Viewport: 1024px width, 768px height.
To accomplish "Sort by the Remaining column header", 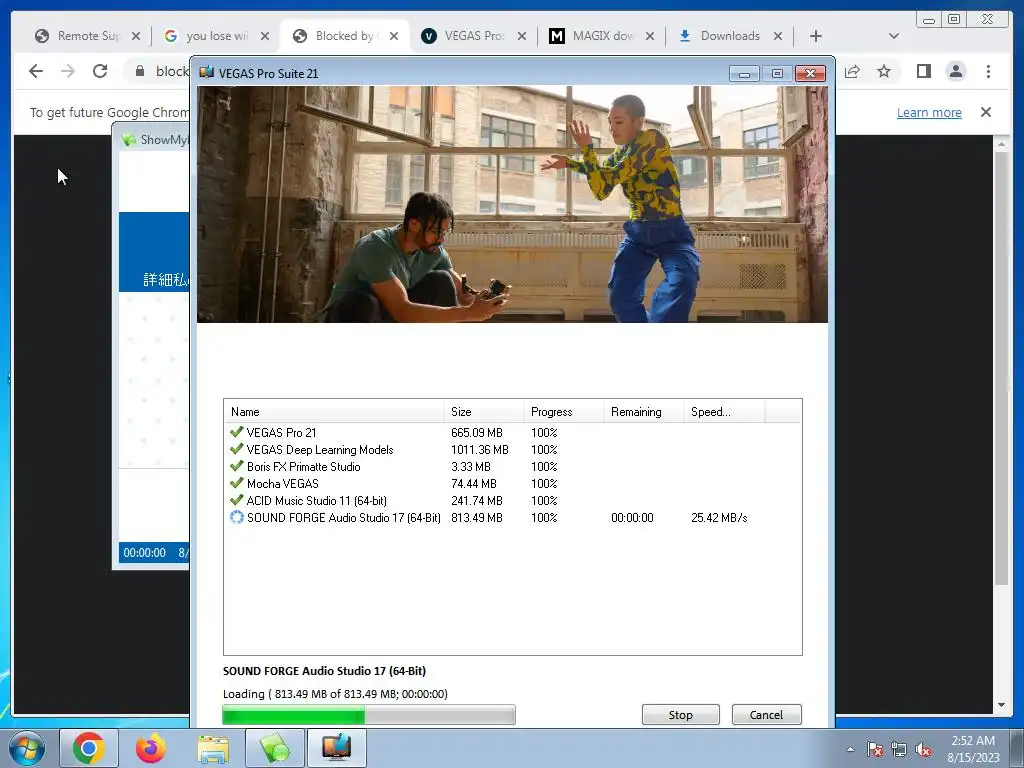I will 644,411.
